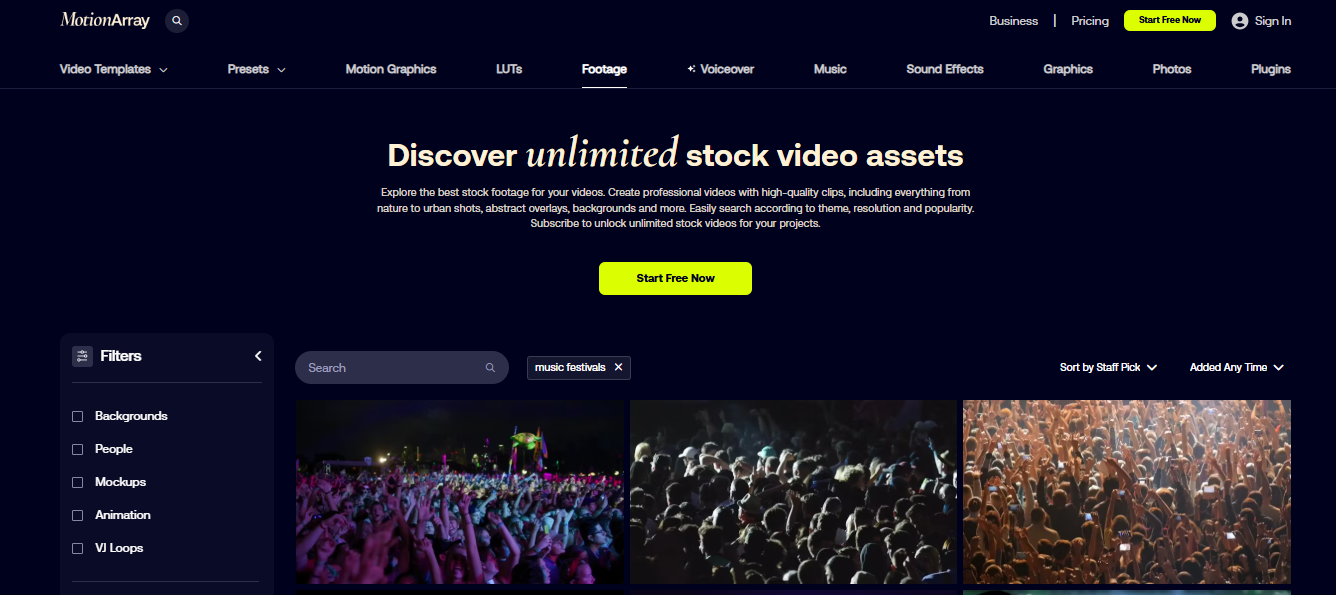Screen dimensions: 1336x595
Task: Check the People filter checkbox
Action: pyautogui.click(x=78, y=449)
